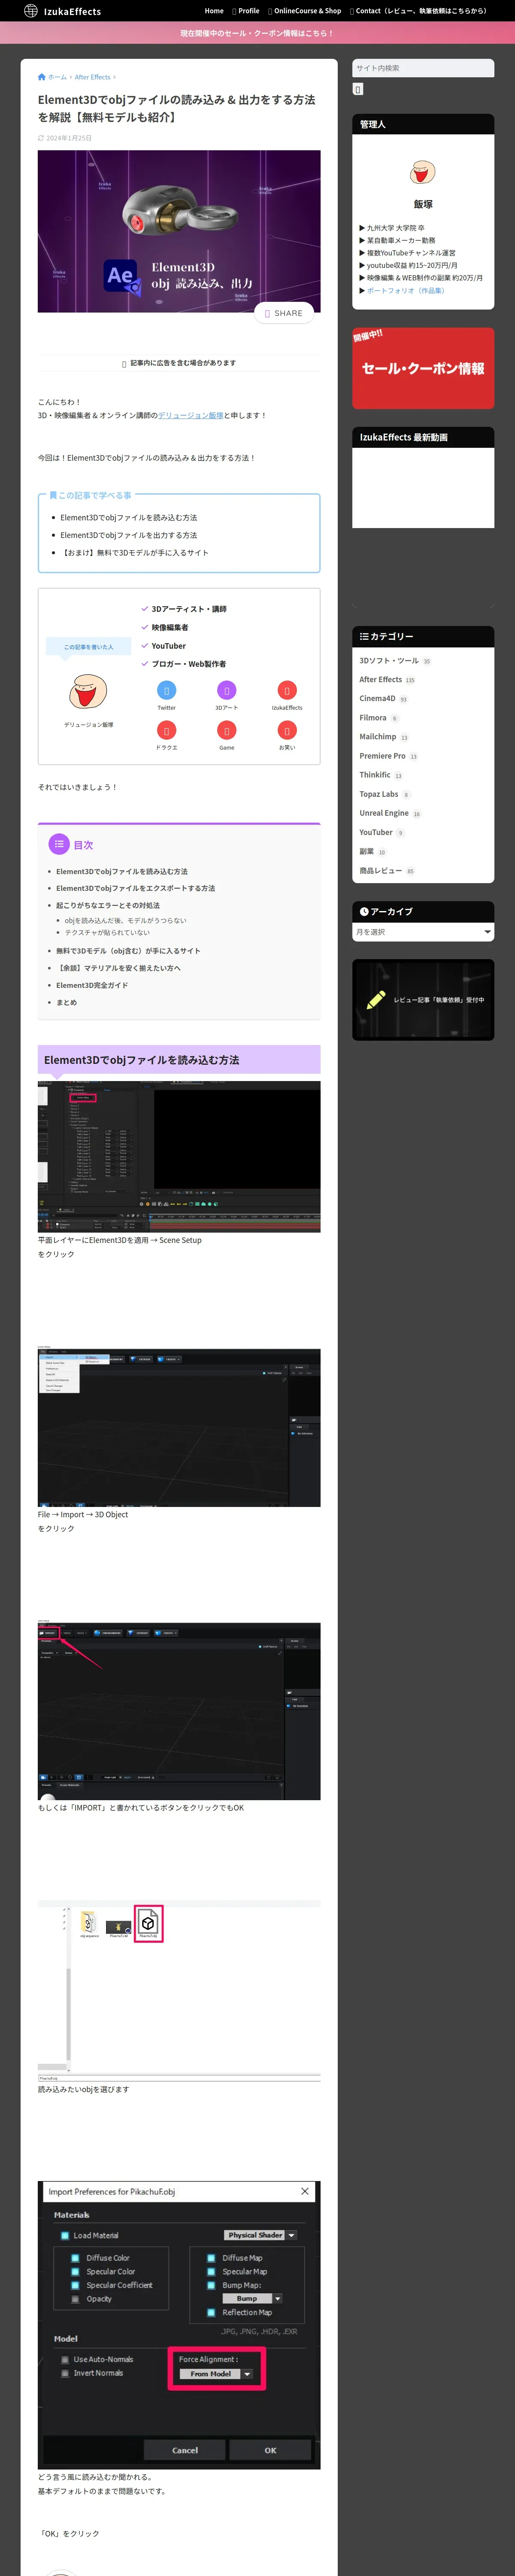Jump to まとめ in contents

pos(66,1002)
